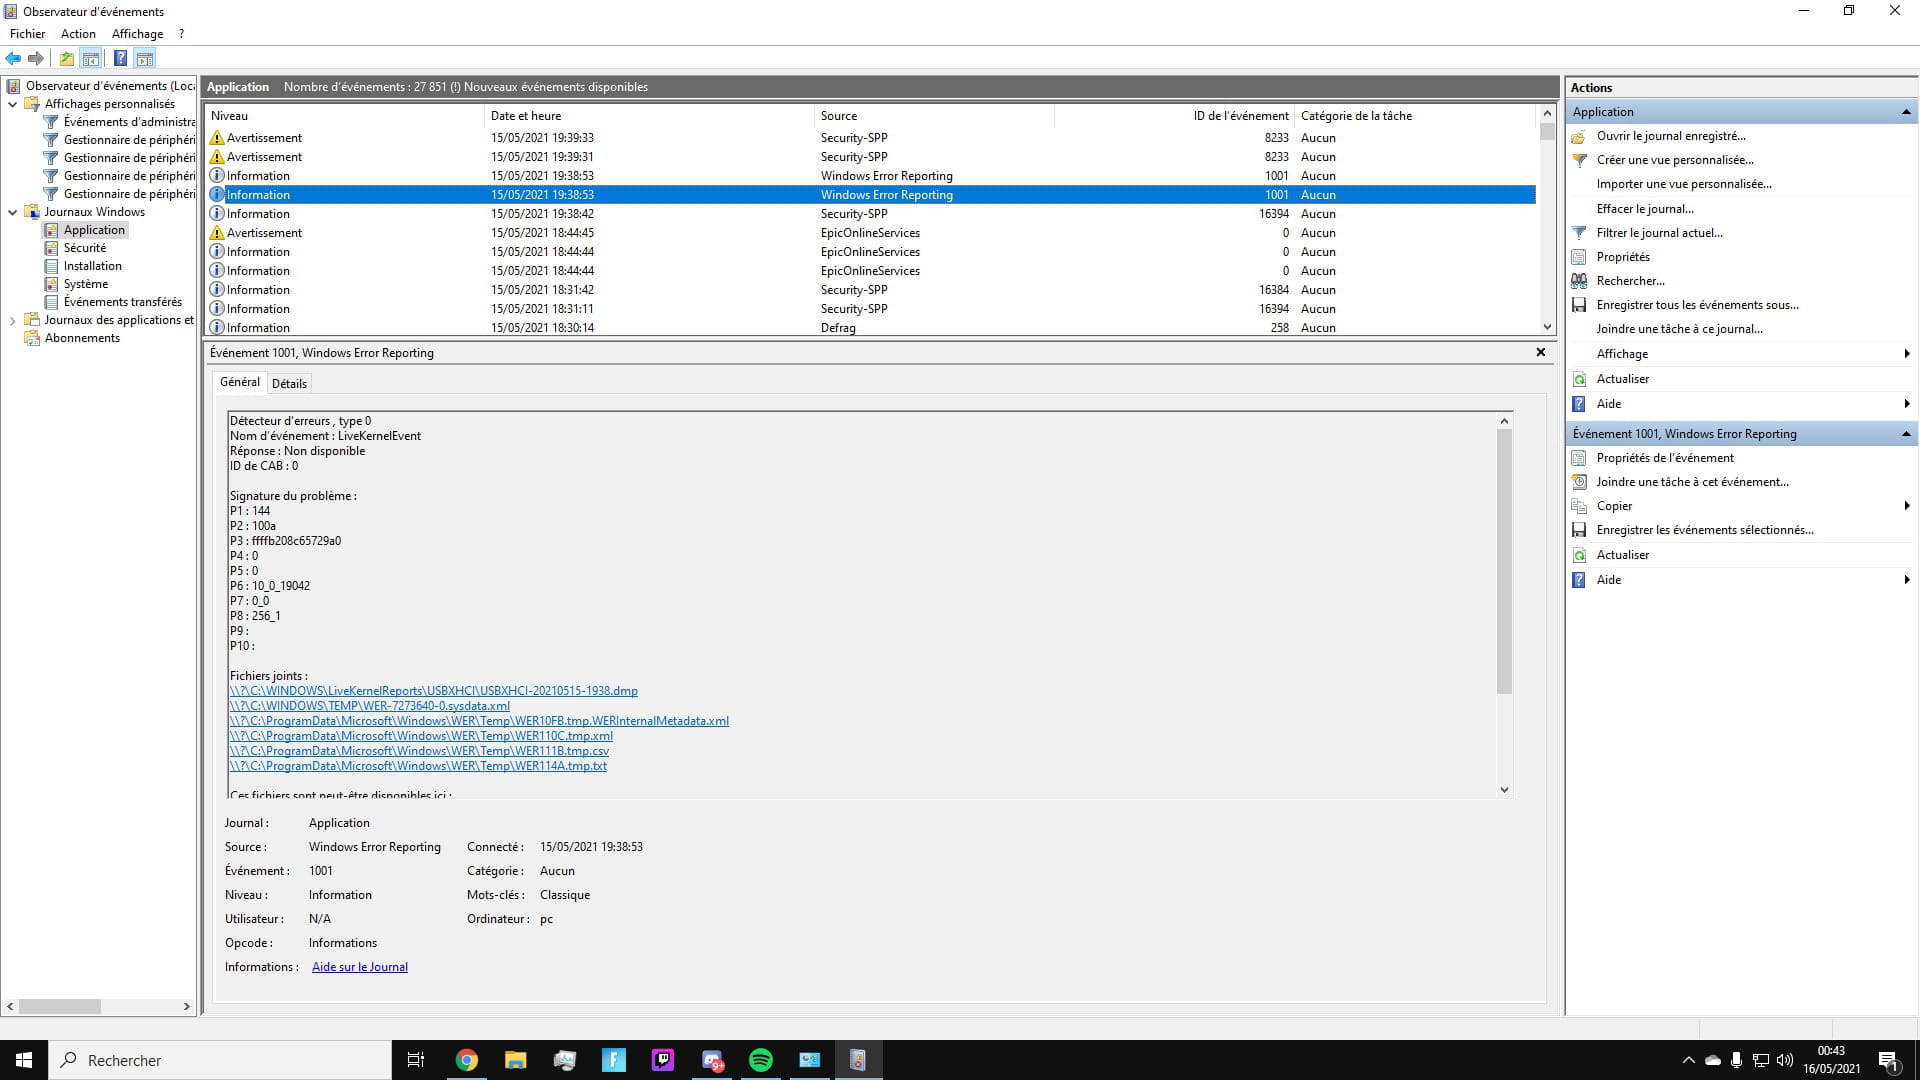Collapse the Application actions section
This screenshot has height=1080, width=1920.
coord(1905,112)
